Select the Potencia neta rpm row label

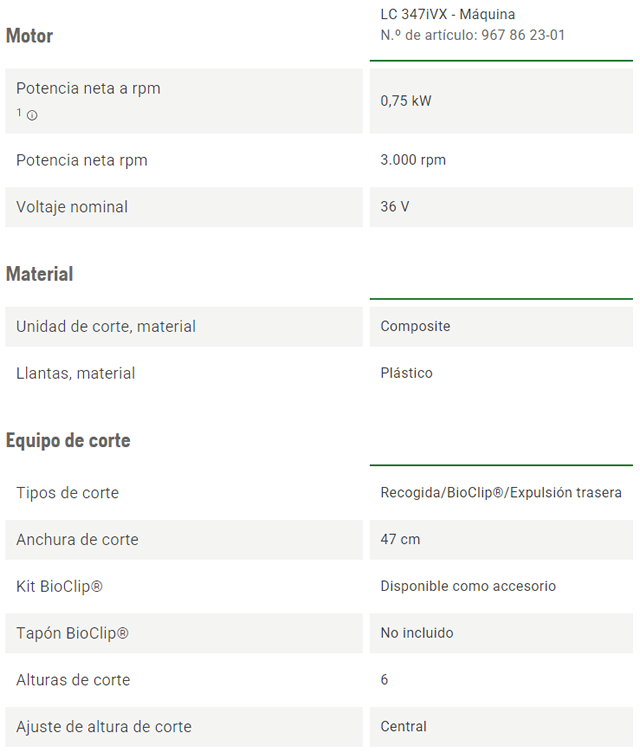[82, 160]
